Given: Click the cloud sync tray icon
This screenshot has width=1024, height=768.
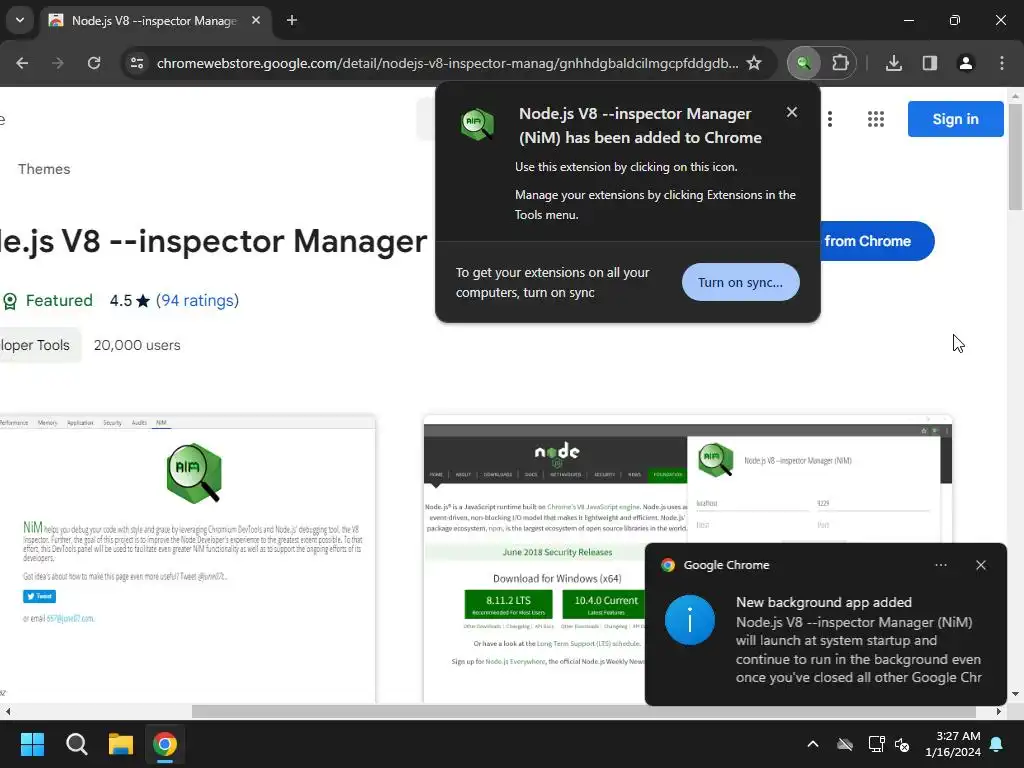Looking at the screenshot, I should coord(845,744).
